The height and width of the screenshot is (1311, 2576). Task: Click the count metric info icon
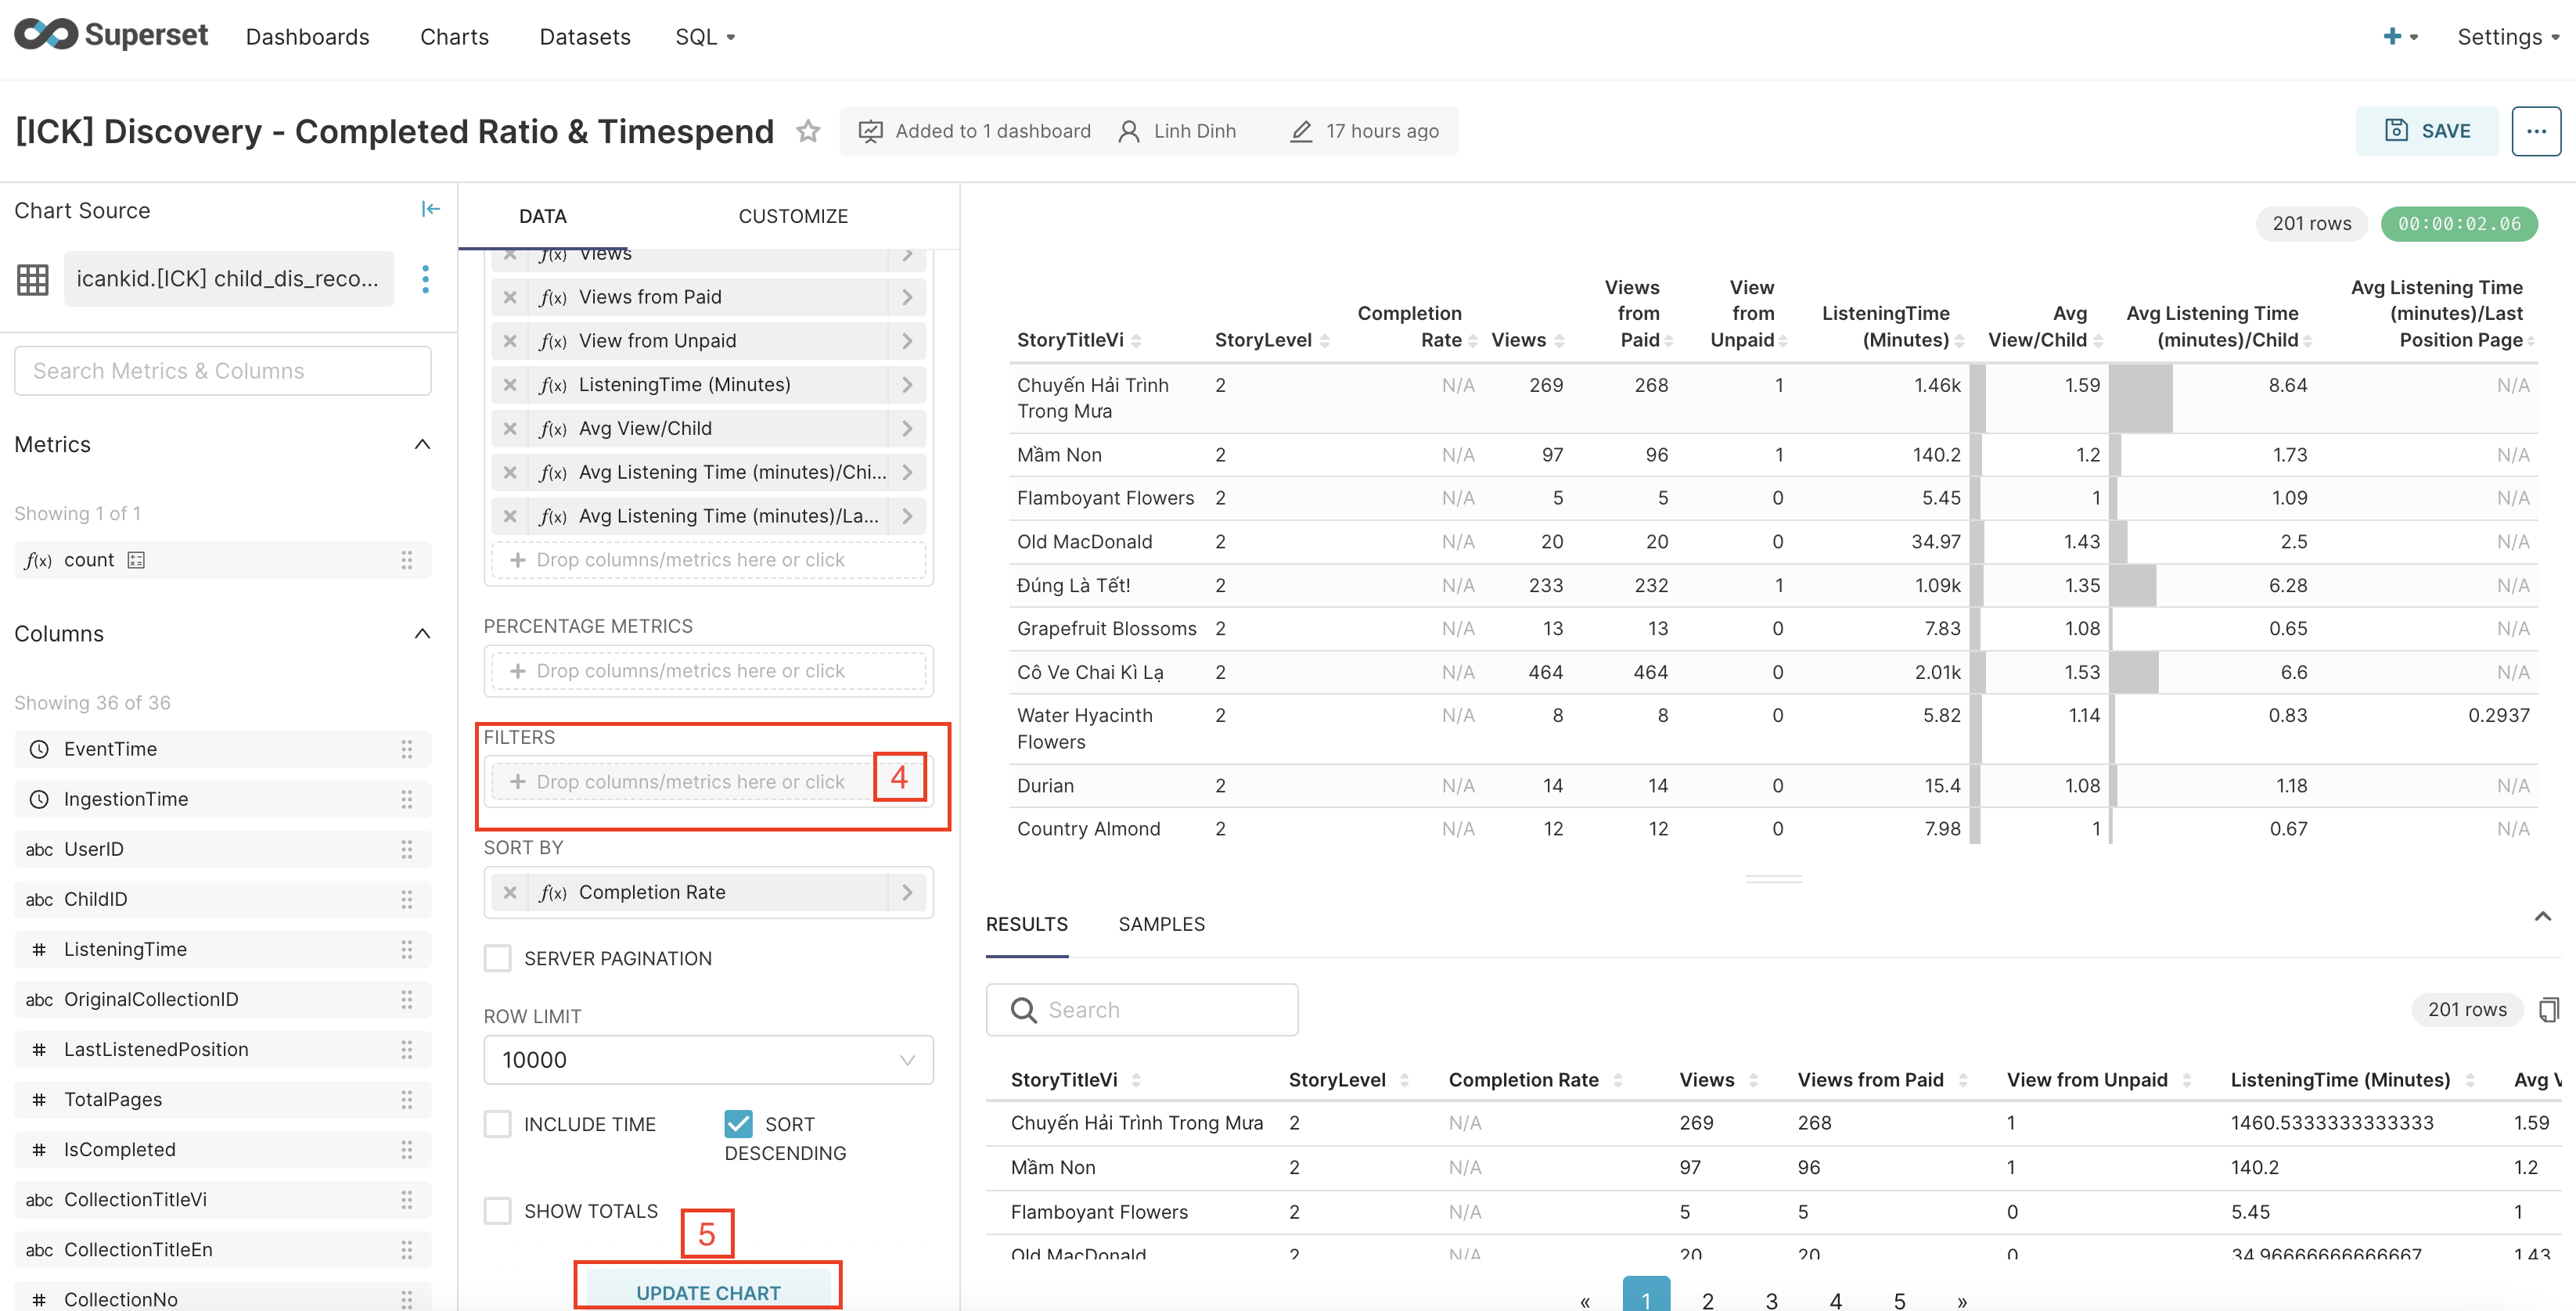point(136,560)
